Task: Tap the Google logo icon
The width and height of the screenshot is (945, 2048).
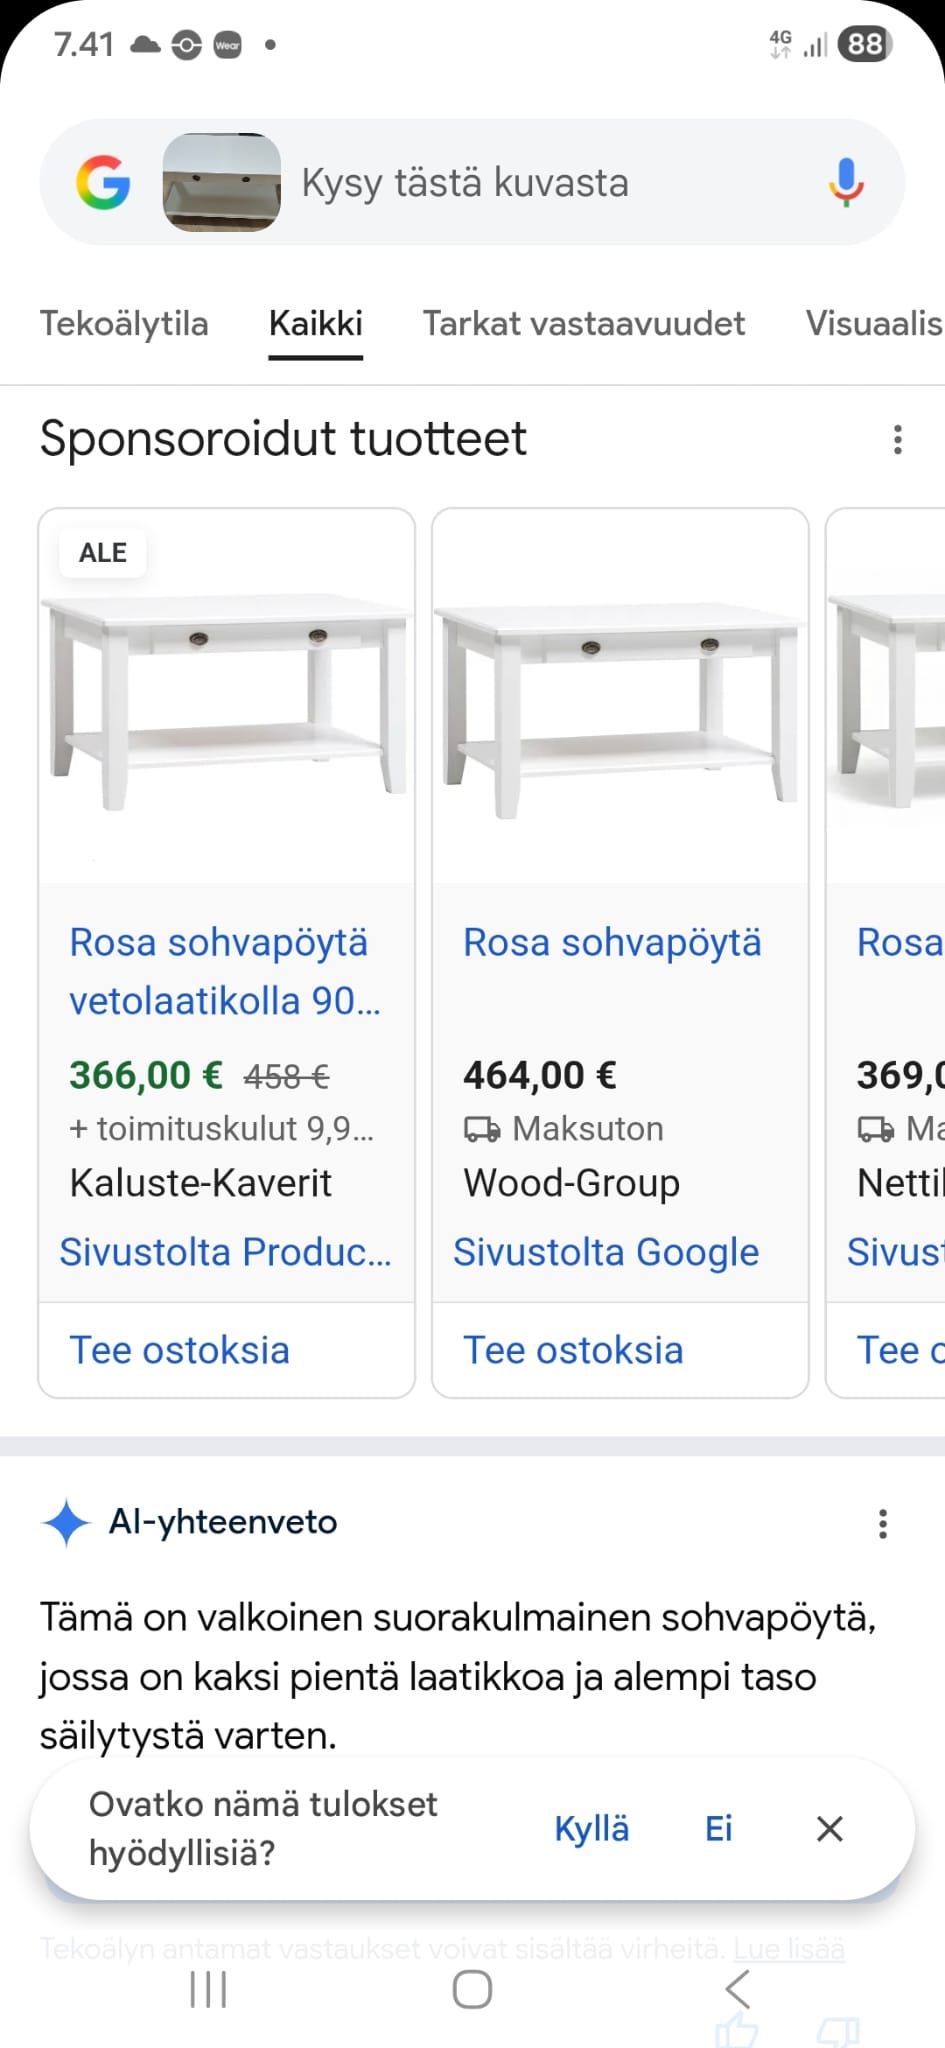Action: tap(103, 183)
